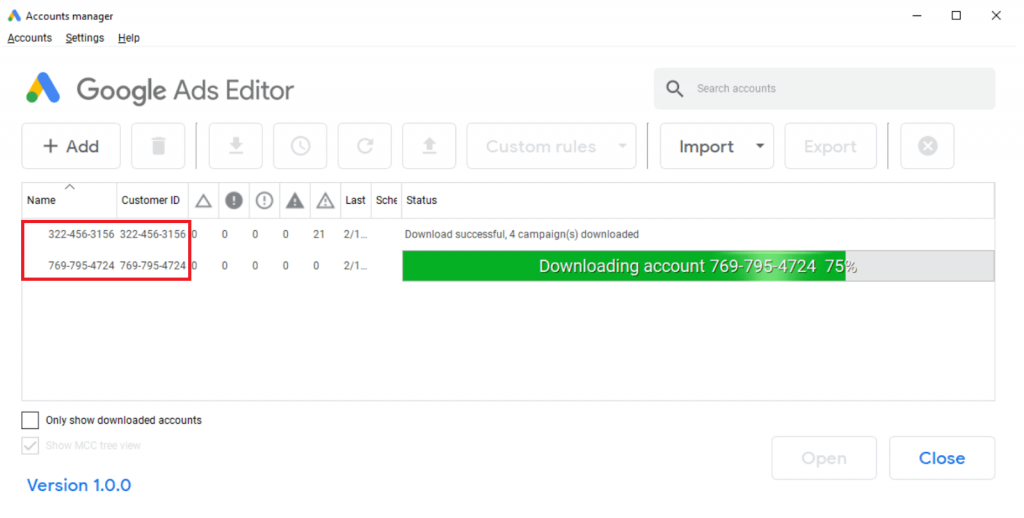Sort accounts by the Name column
Viewport: 1024px width, 518px height.
click(x=42, y=200)
